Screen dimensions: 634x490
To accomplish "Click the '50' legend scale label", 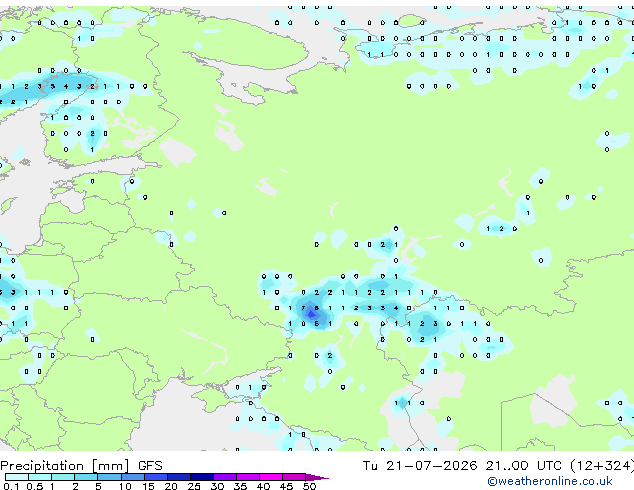I will coord(309,486).
